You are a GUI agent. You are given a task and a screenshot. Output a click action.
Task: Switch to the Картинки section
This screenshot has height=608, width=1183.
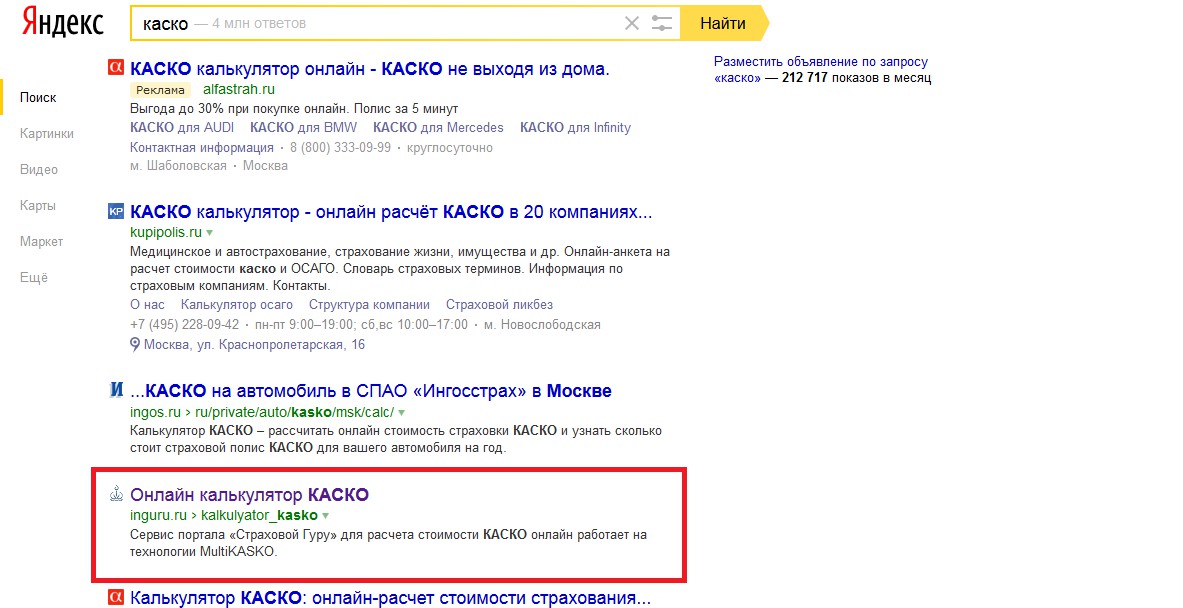[47, 134]
